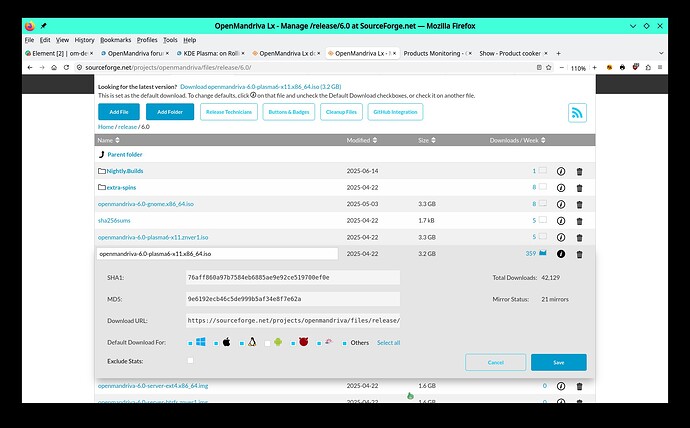Open GitHub Integration
The width and height of the screenshot is (690, 428).
395,112
